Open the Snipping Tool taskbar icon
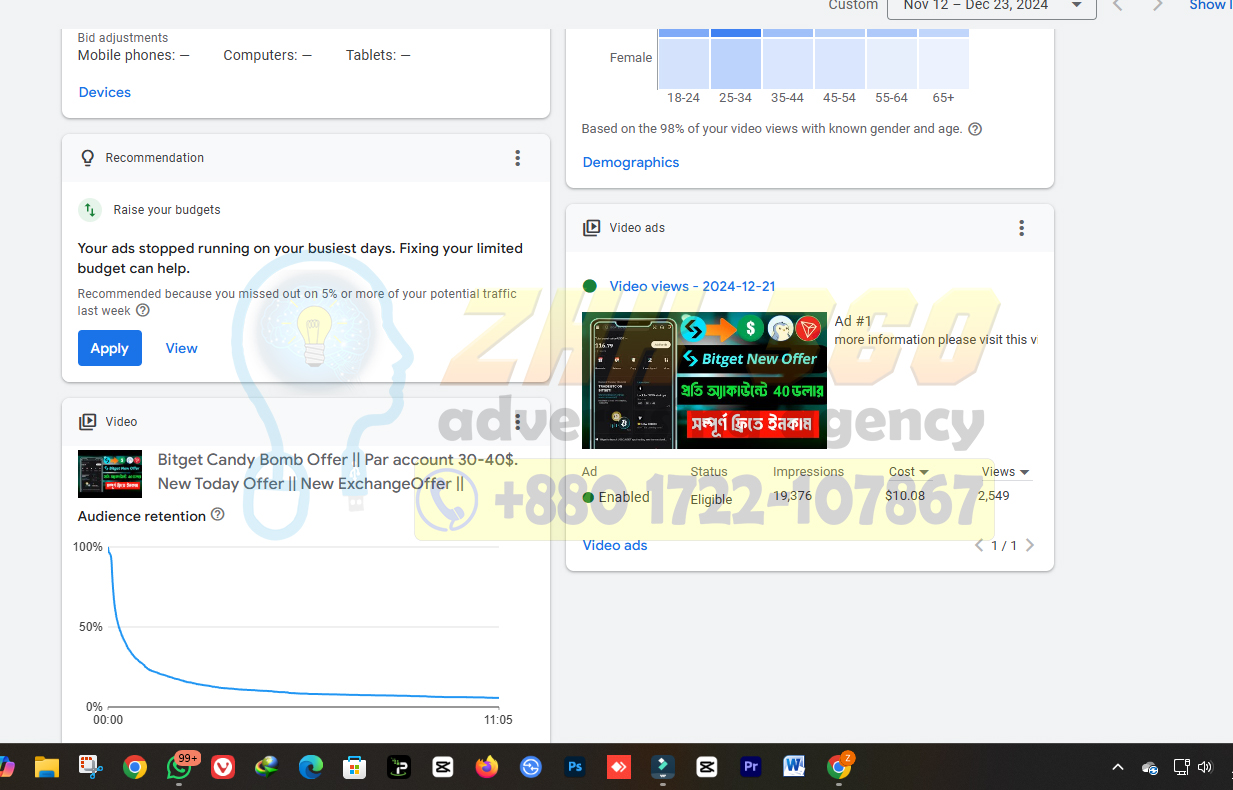 click(91, 767)
